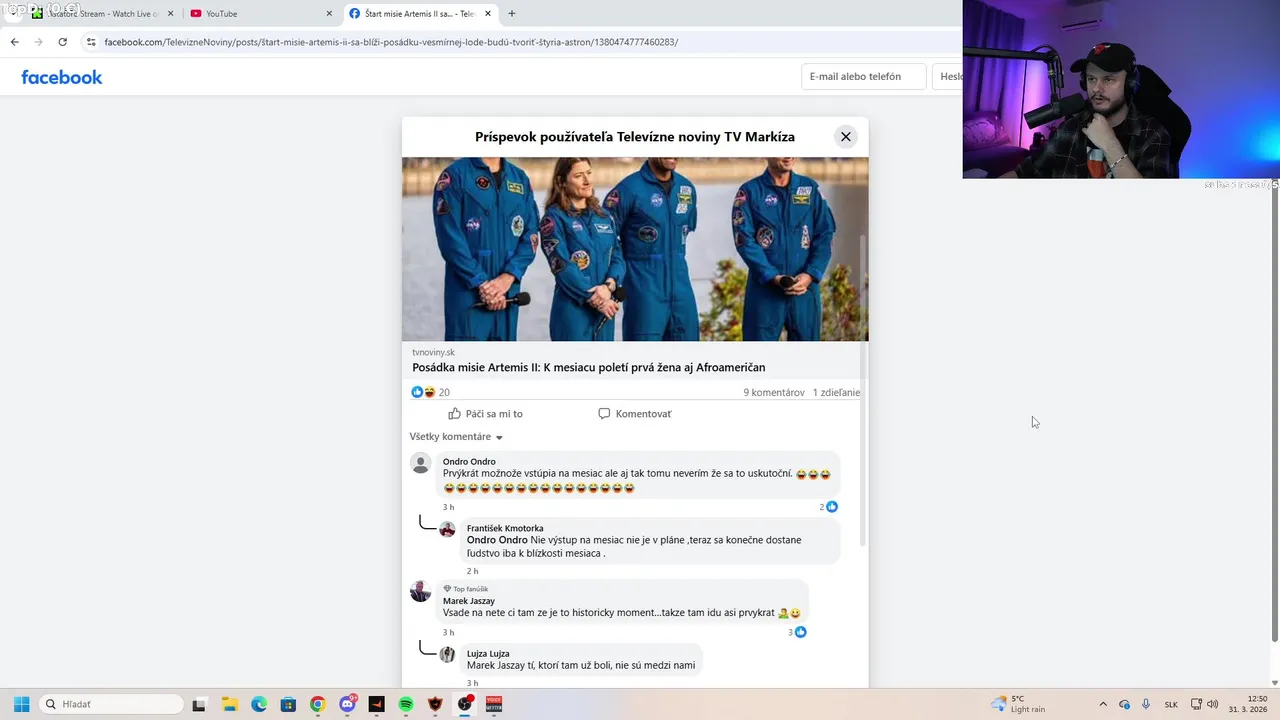Expand the Všetky komentáre sort dropdown

coord(456,437)
